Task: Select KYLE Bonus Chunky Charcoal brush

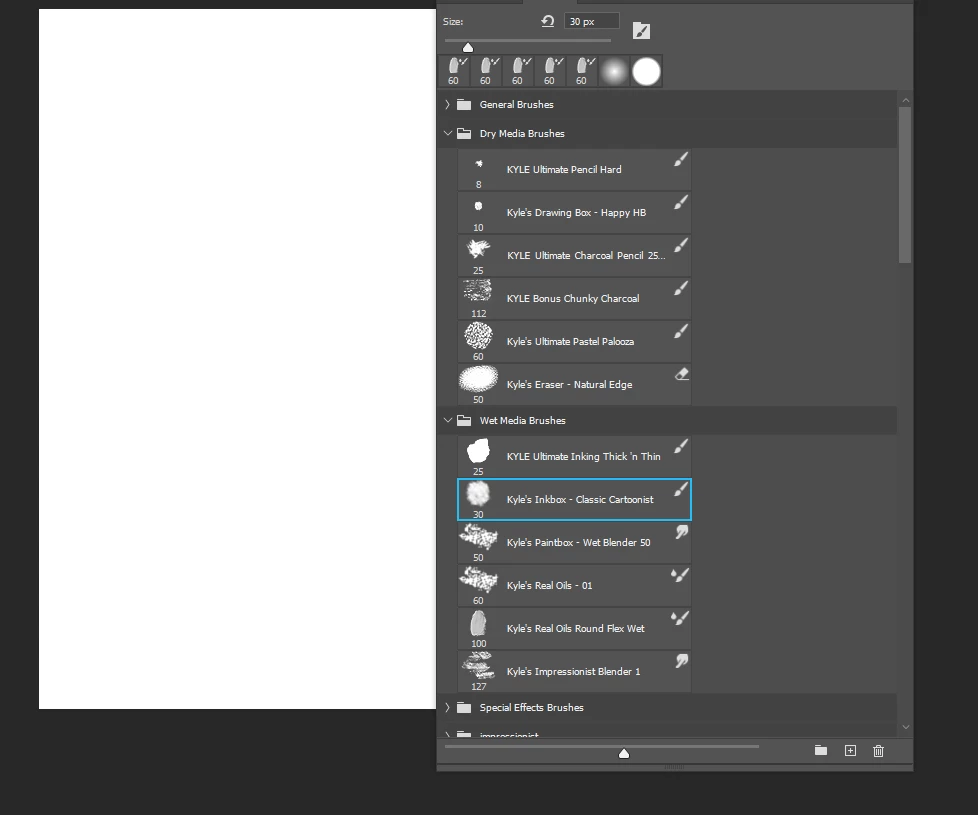Action: pos(574,299)
